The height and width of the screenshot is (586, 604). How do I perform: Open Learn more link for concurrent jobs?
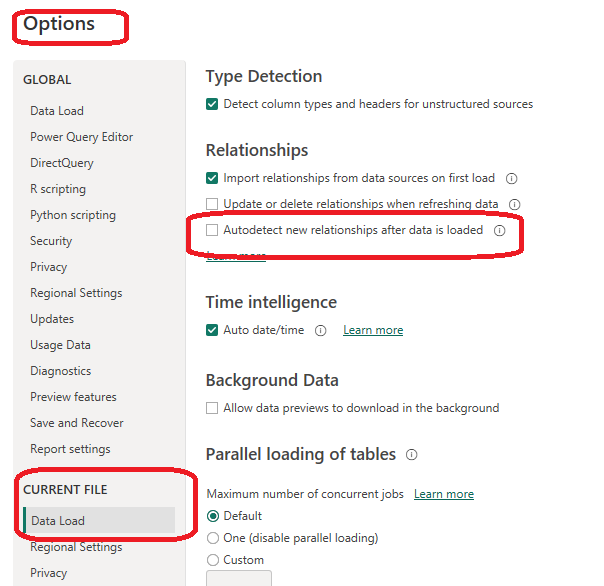(444, 494)
